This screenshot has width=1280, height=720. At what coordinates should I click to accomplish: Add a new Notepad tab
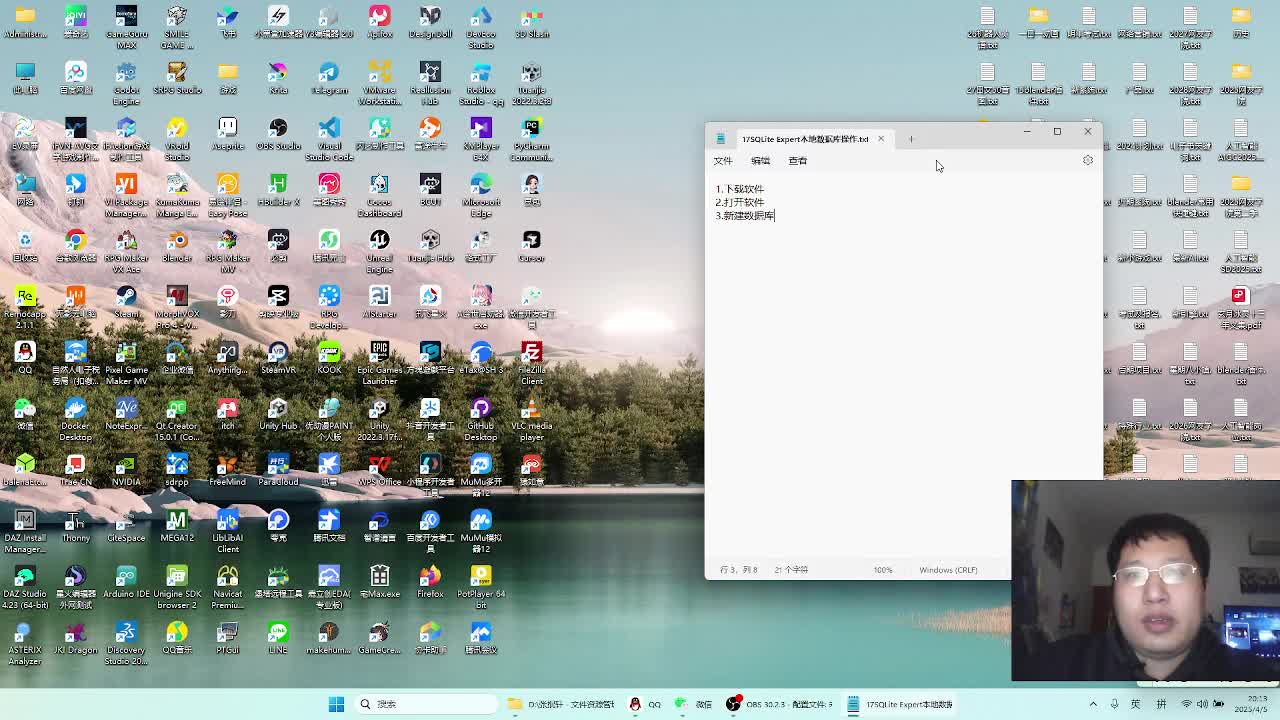(911, 139)
